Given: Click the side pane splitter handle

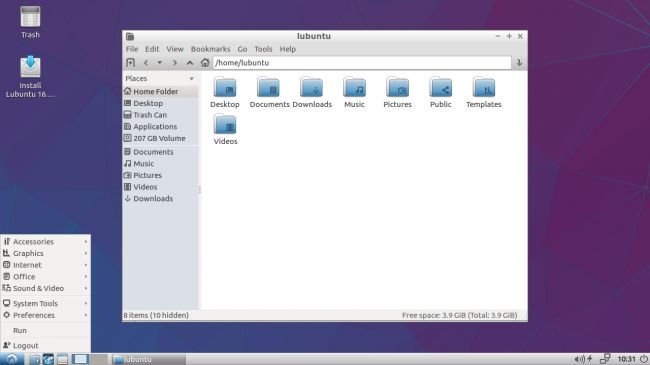Looking at the screenshot, I should click(199, 190).
